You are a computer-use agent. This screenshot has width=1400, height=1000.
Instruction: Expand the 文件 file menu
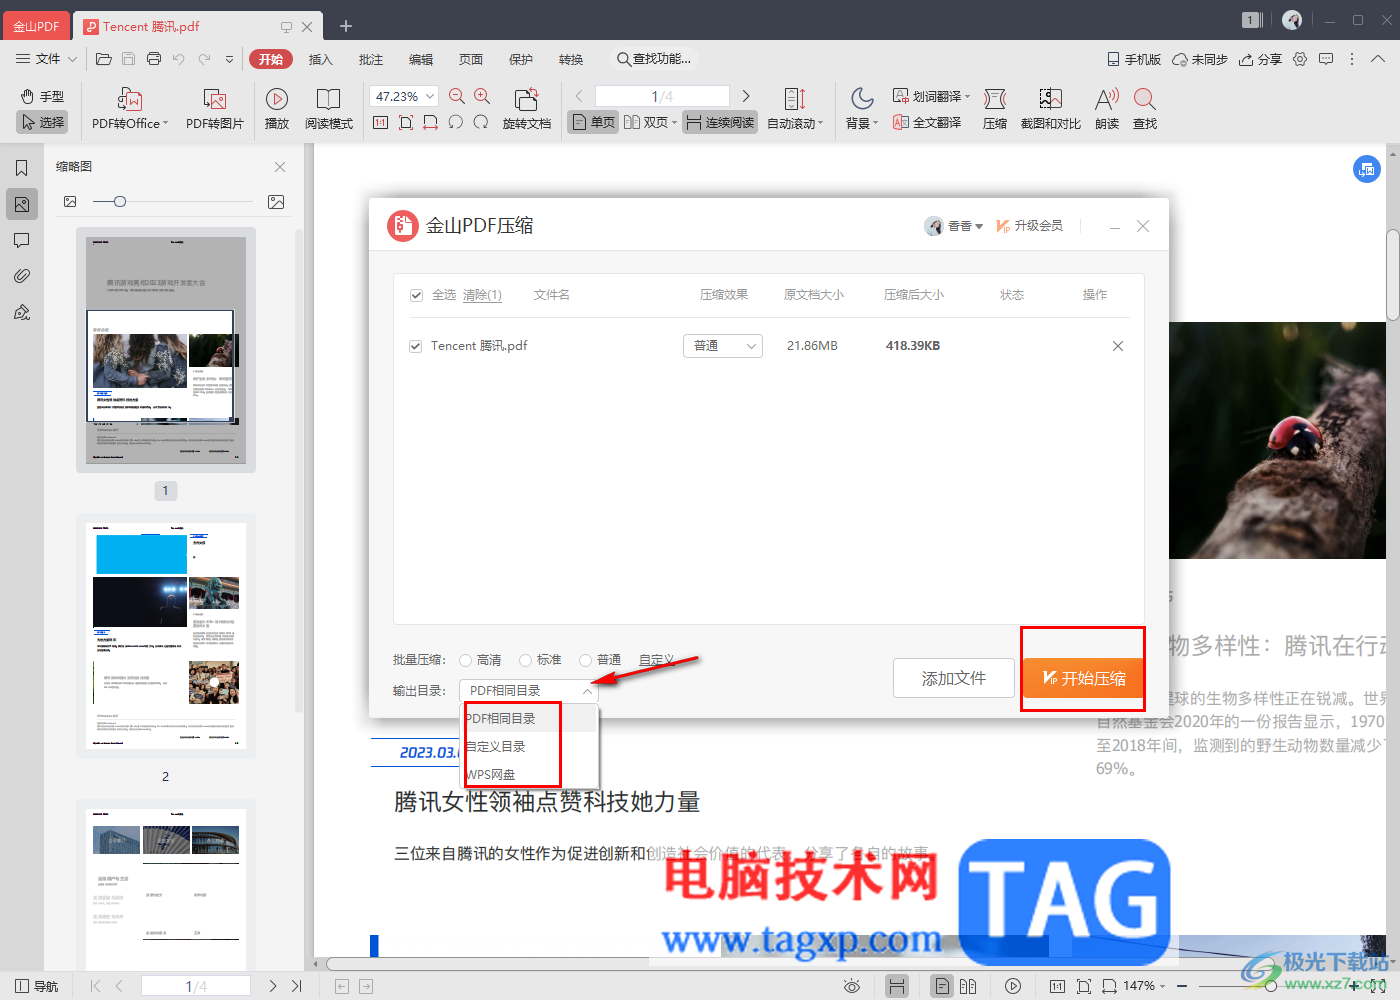pos(46,59)
